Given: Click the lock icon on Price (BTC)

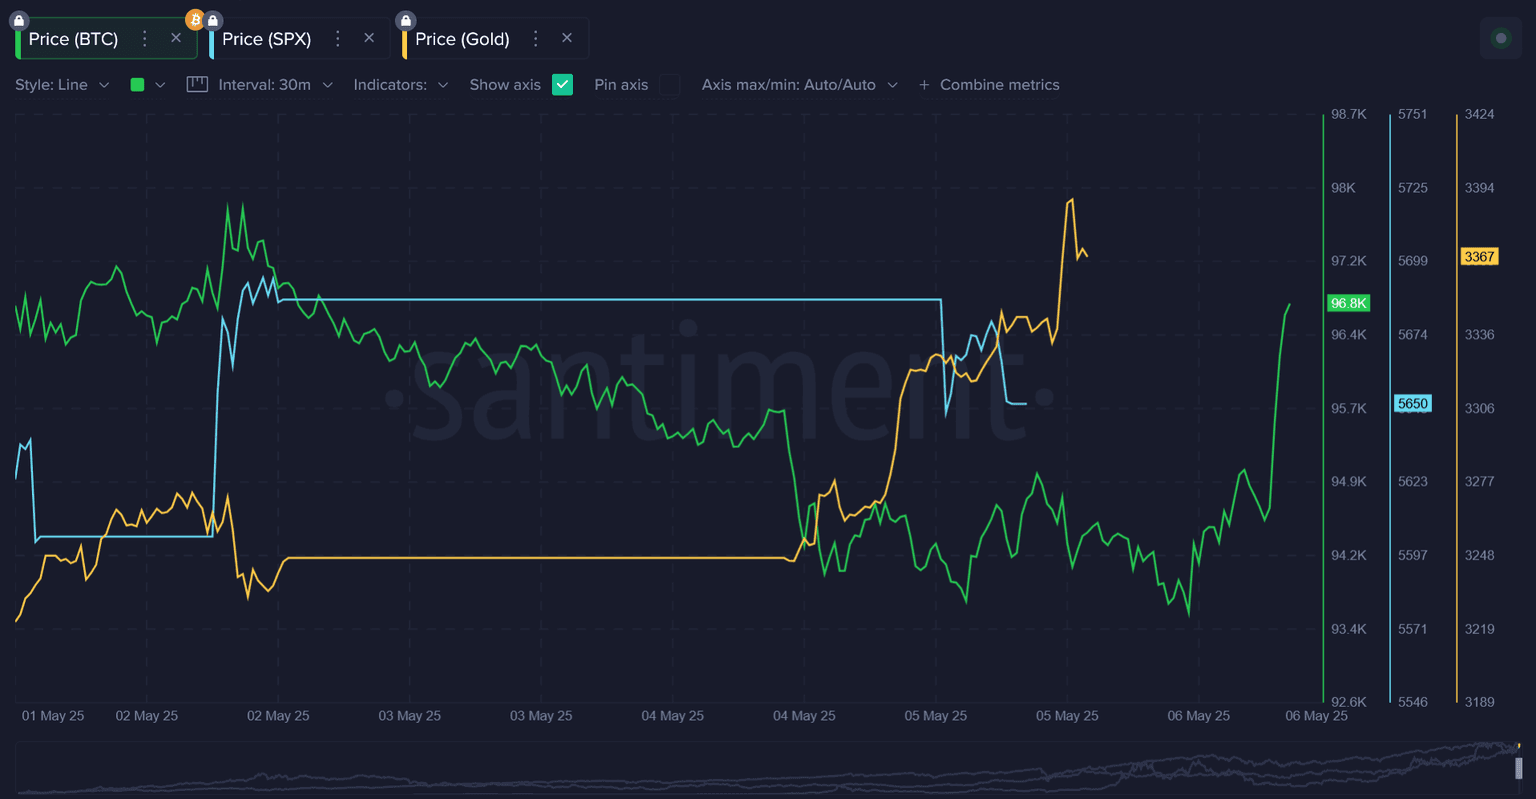Looking at the screenshot, I should click(x=19, y=20).
